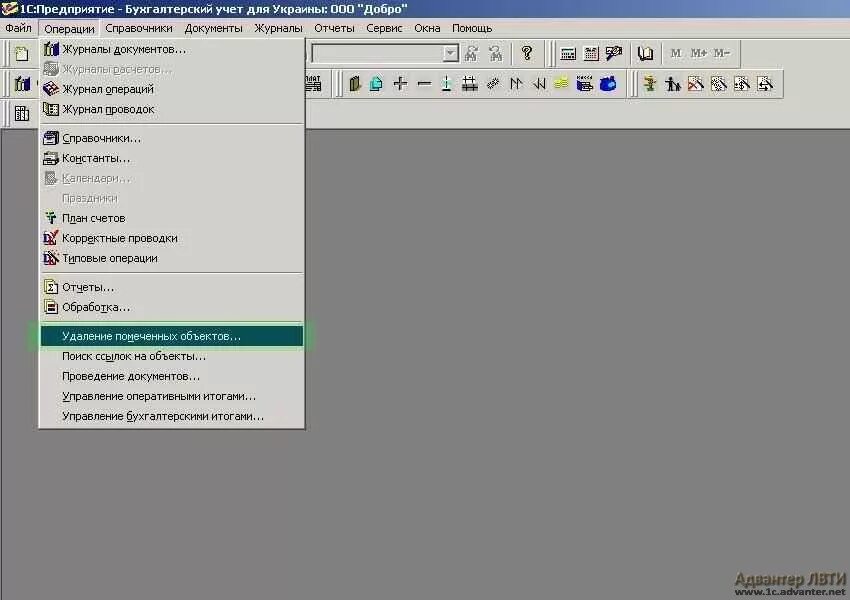Image resolution: width=850 pixels, height=600 pixels.
Task: Open the Окна menu
Action: 427,28
